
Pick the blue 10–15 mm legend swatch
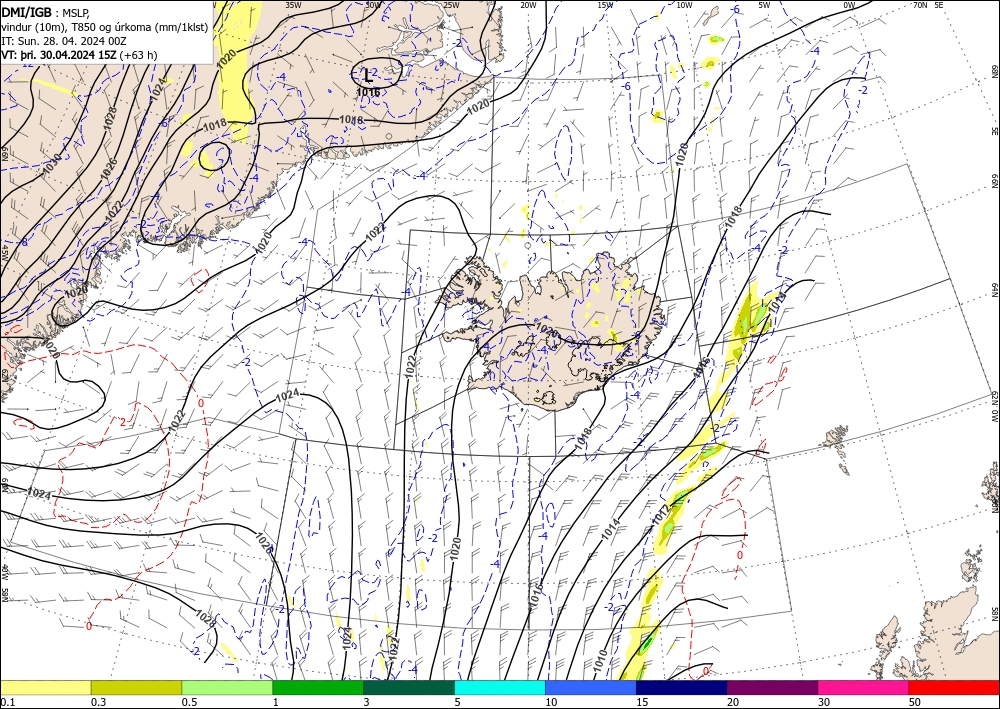591,687
